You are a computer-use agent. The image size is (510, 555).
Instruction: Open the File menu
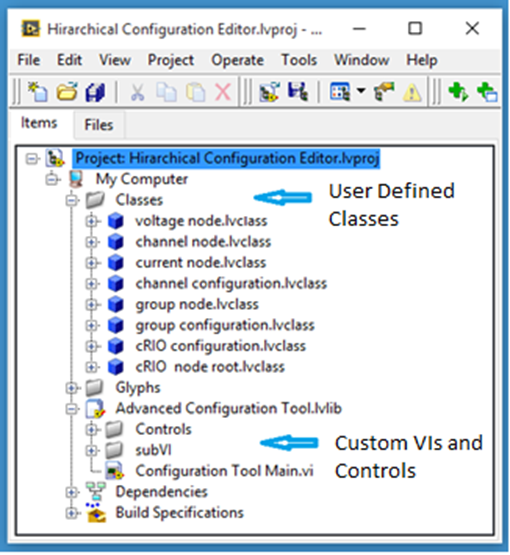coord(29,60)
